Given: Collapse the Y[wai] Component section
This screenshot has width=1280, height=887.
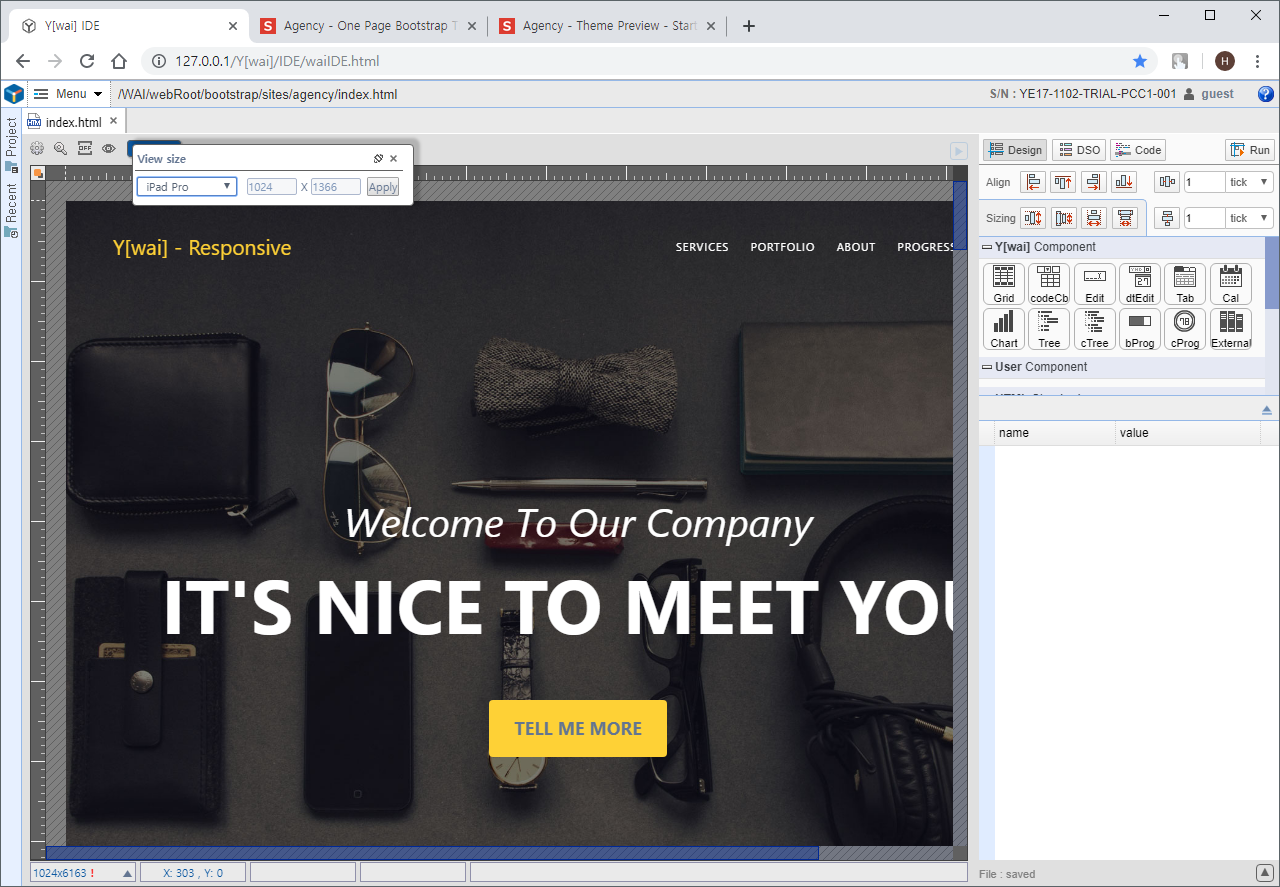Looking at the screenshot, I should click(x=987, y=247).
